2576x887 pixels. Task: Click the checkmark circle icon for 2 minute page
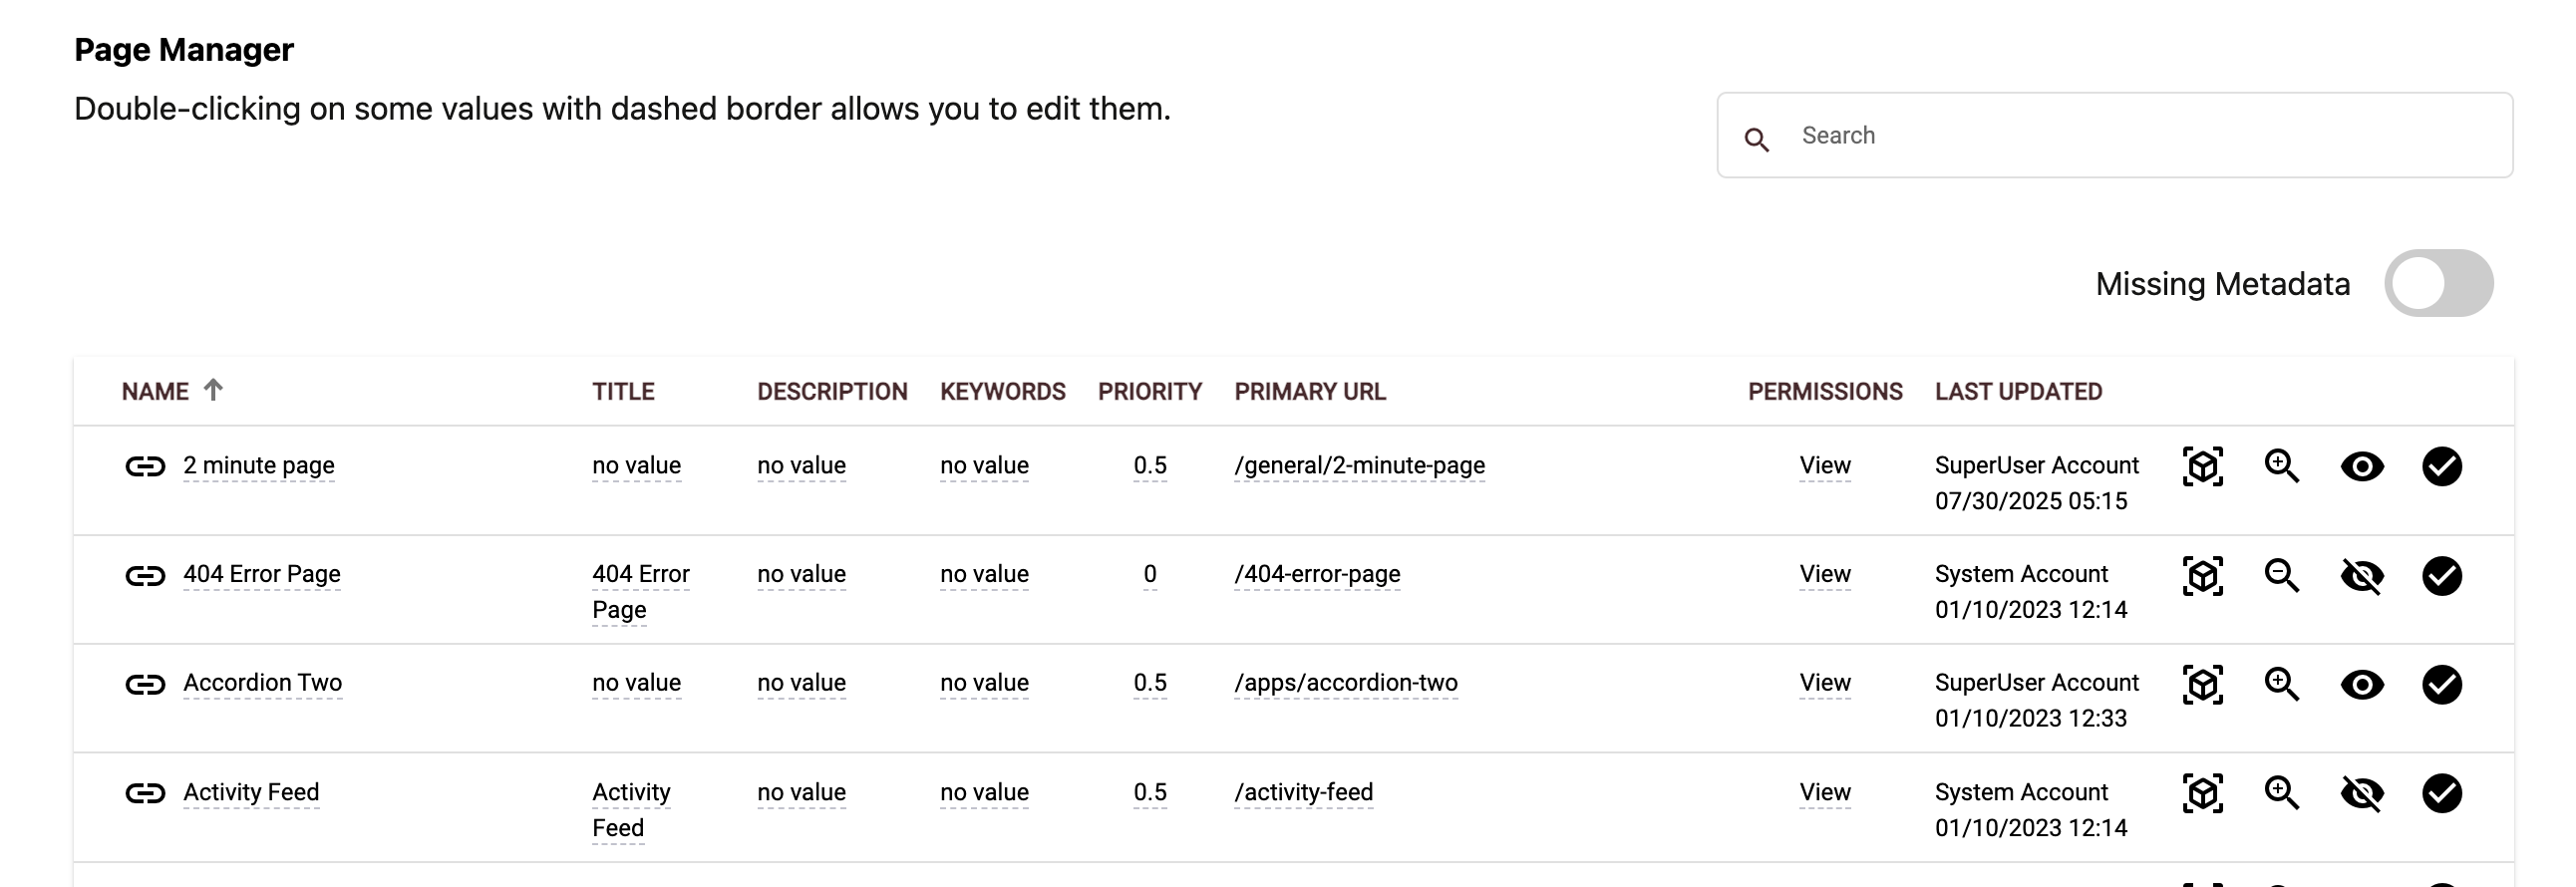(x=2441, y=466)
